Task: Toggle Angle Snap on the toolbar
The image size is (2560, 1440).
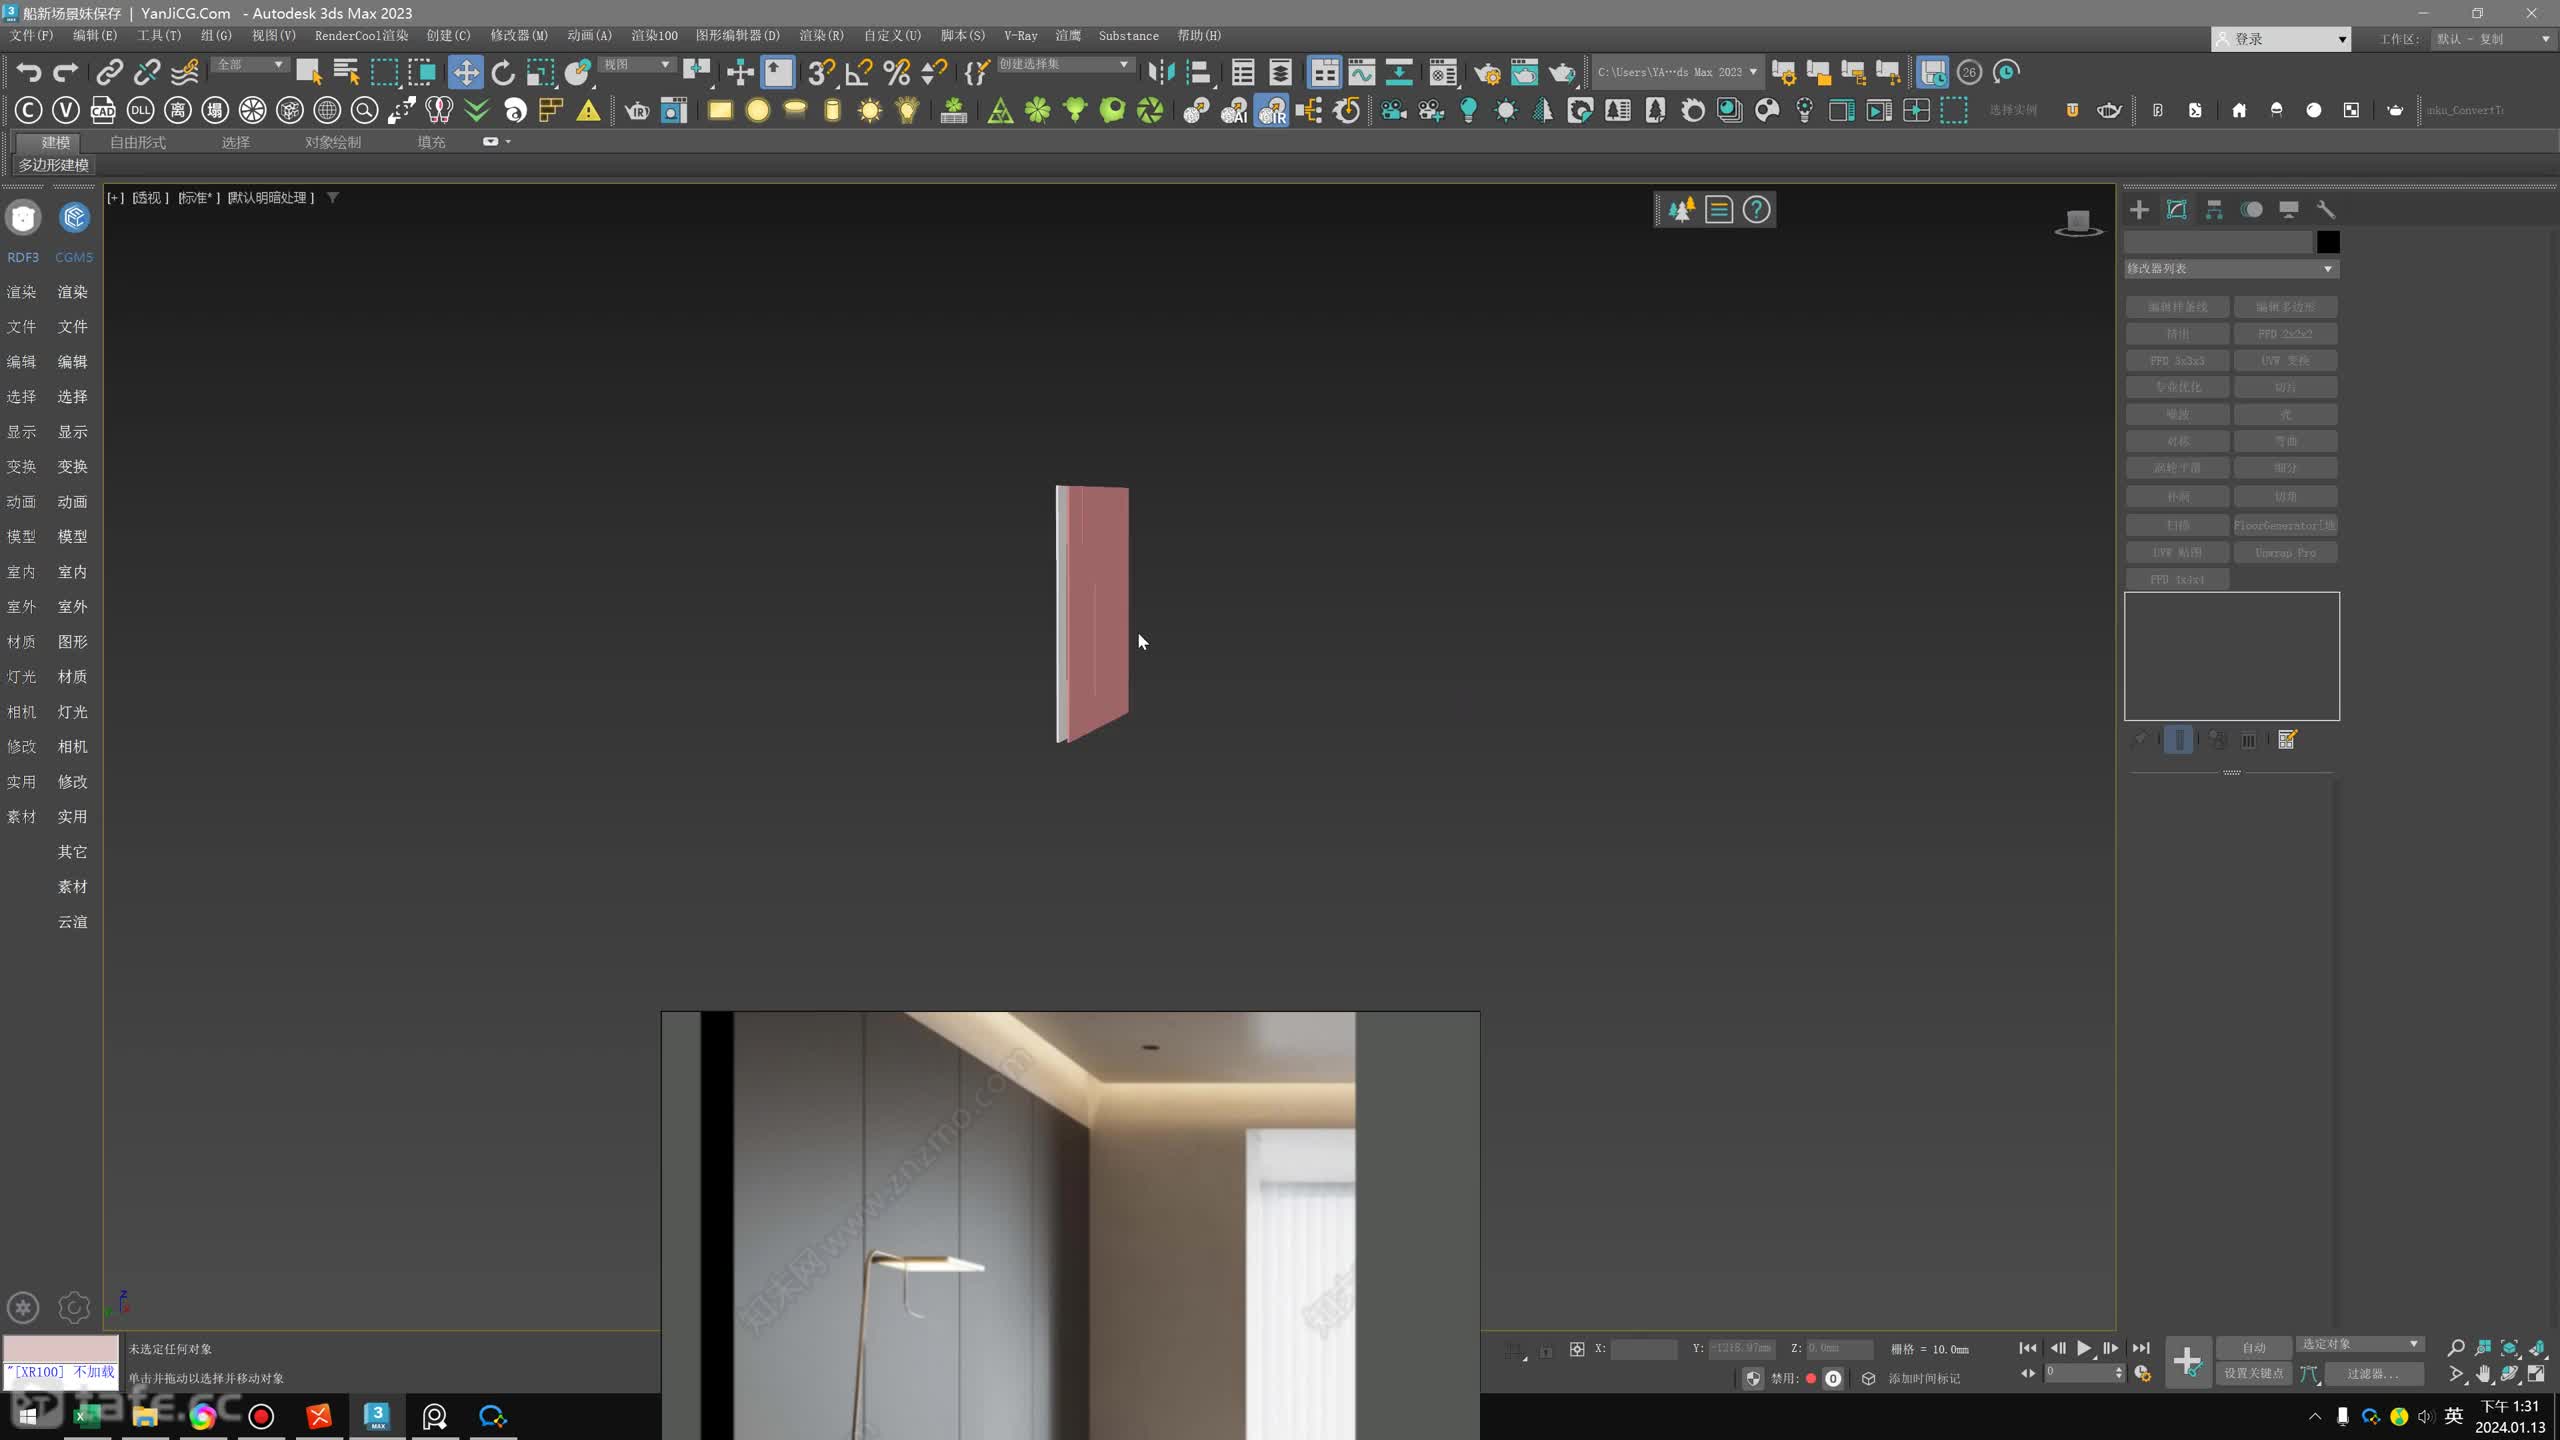Action: pos(859,72)
